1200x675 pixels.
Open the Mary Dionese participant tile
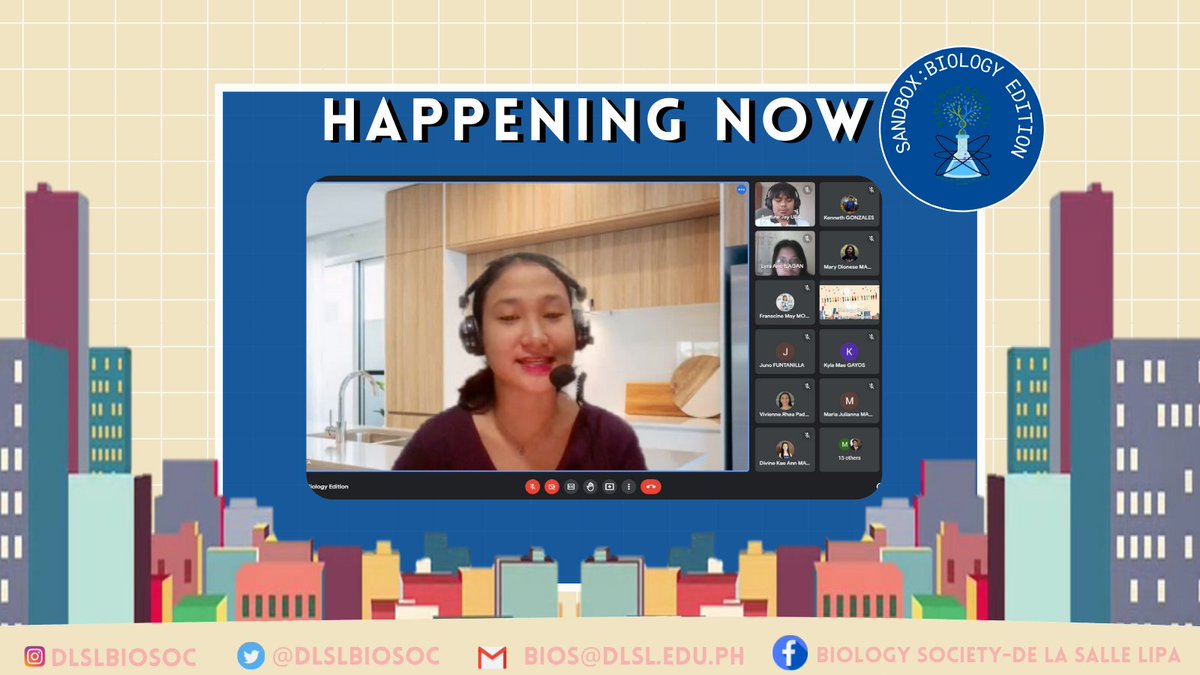(x=849, y=253)
